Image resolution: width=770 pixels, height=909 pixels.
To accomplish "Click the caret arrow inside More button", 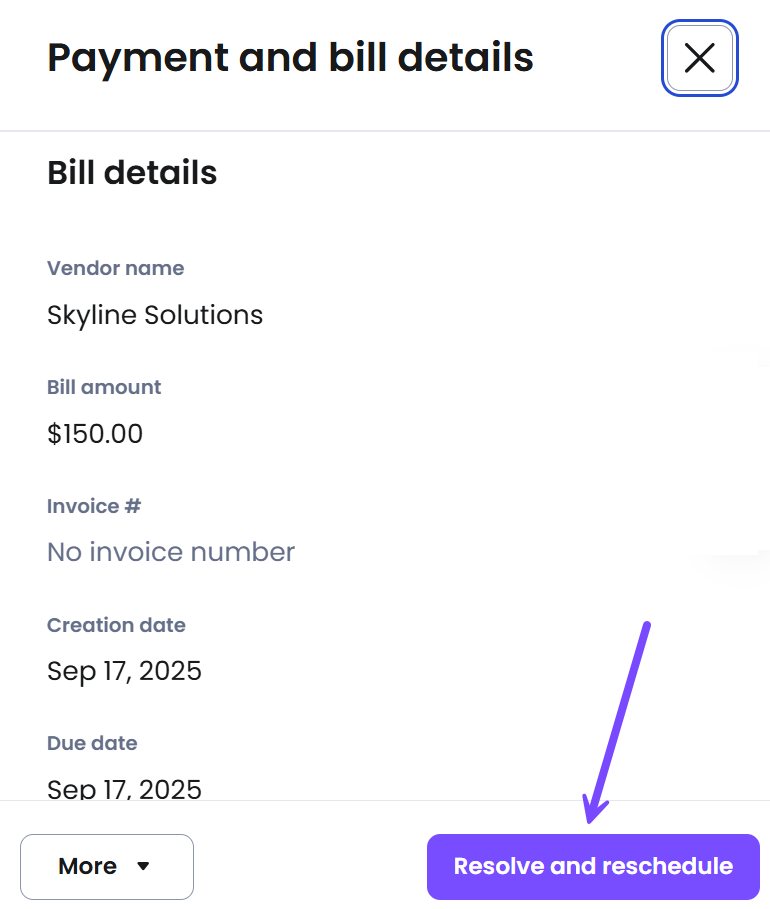I will coord(143,866).
